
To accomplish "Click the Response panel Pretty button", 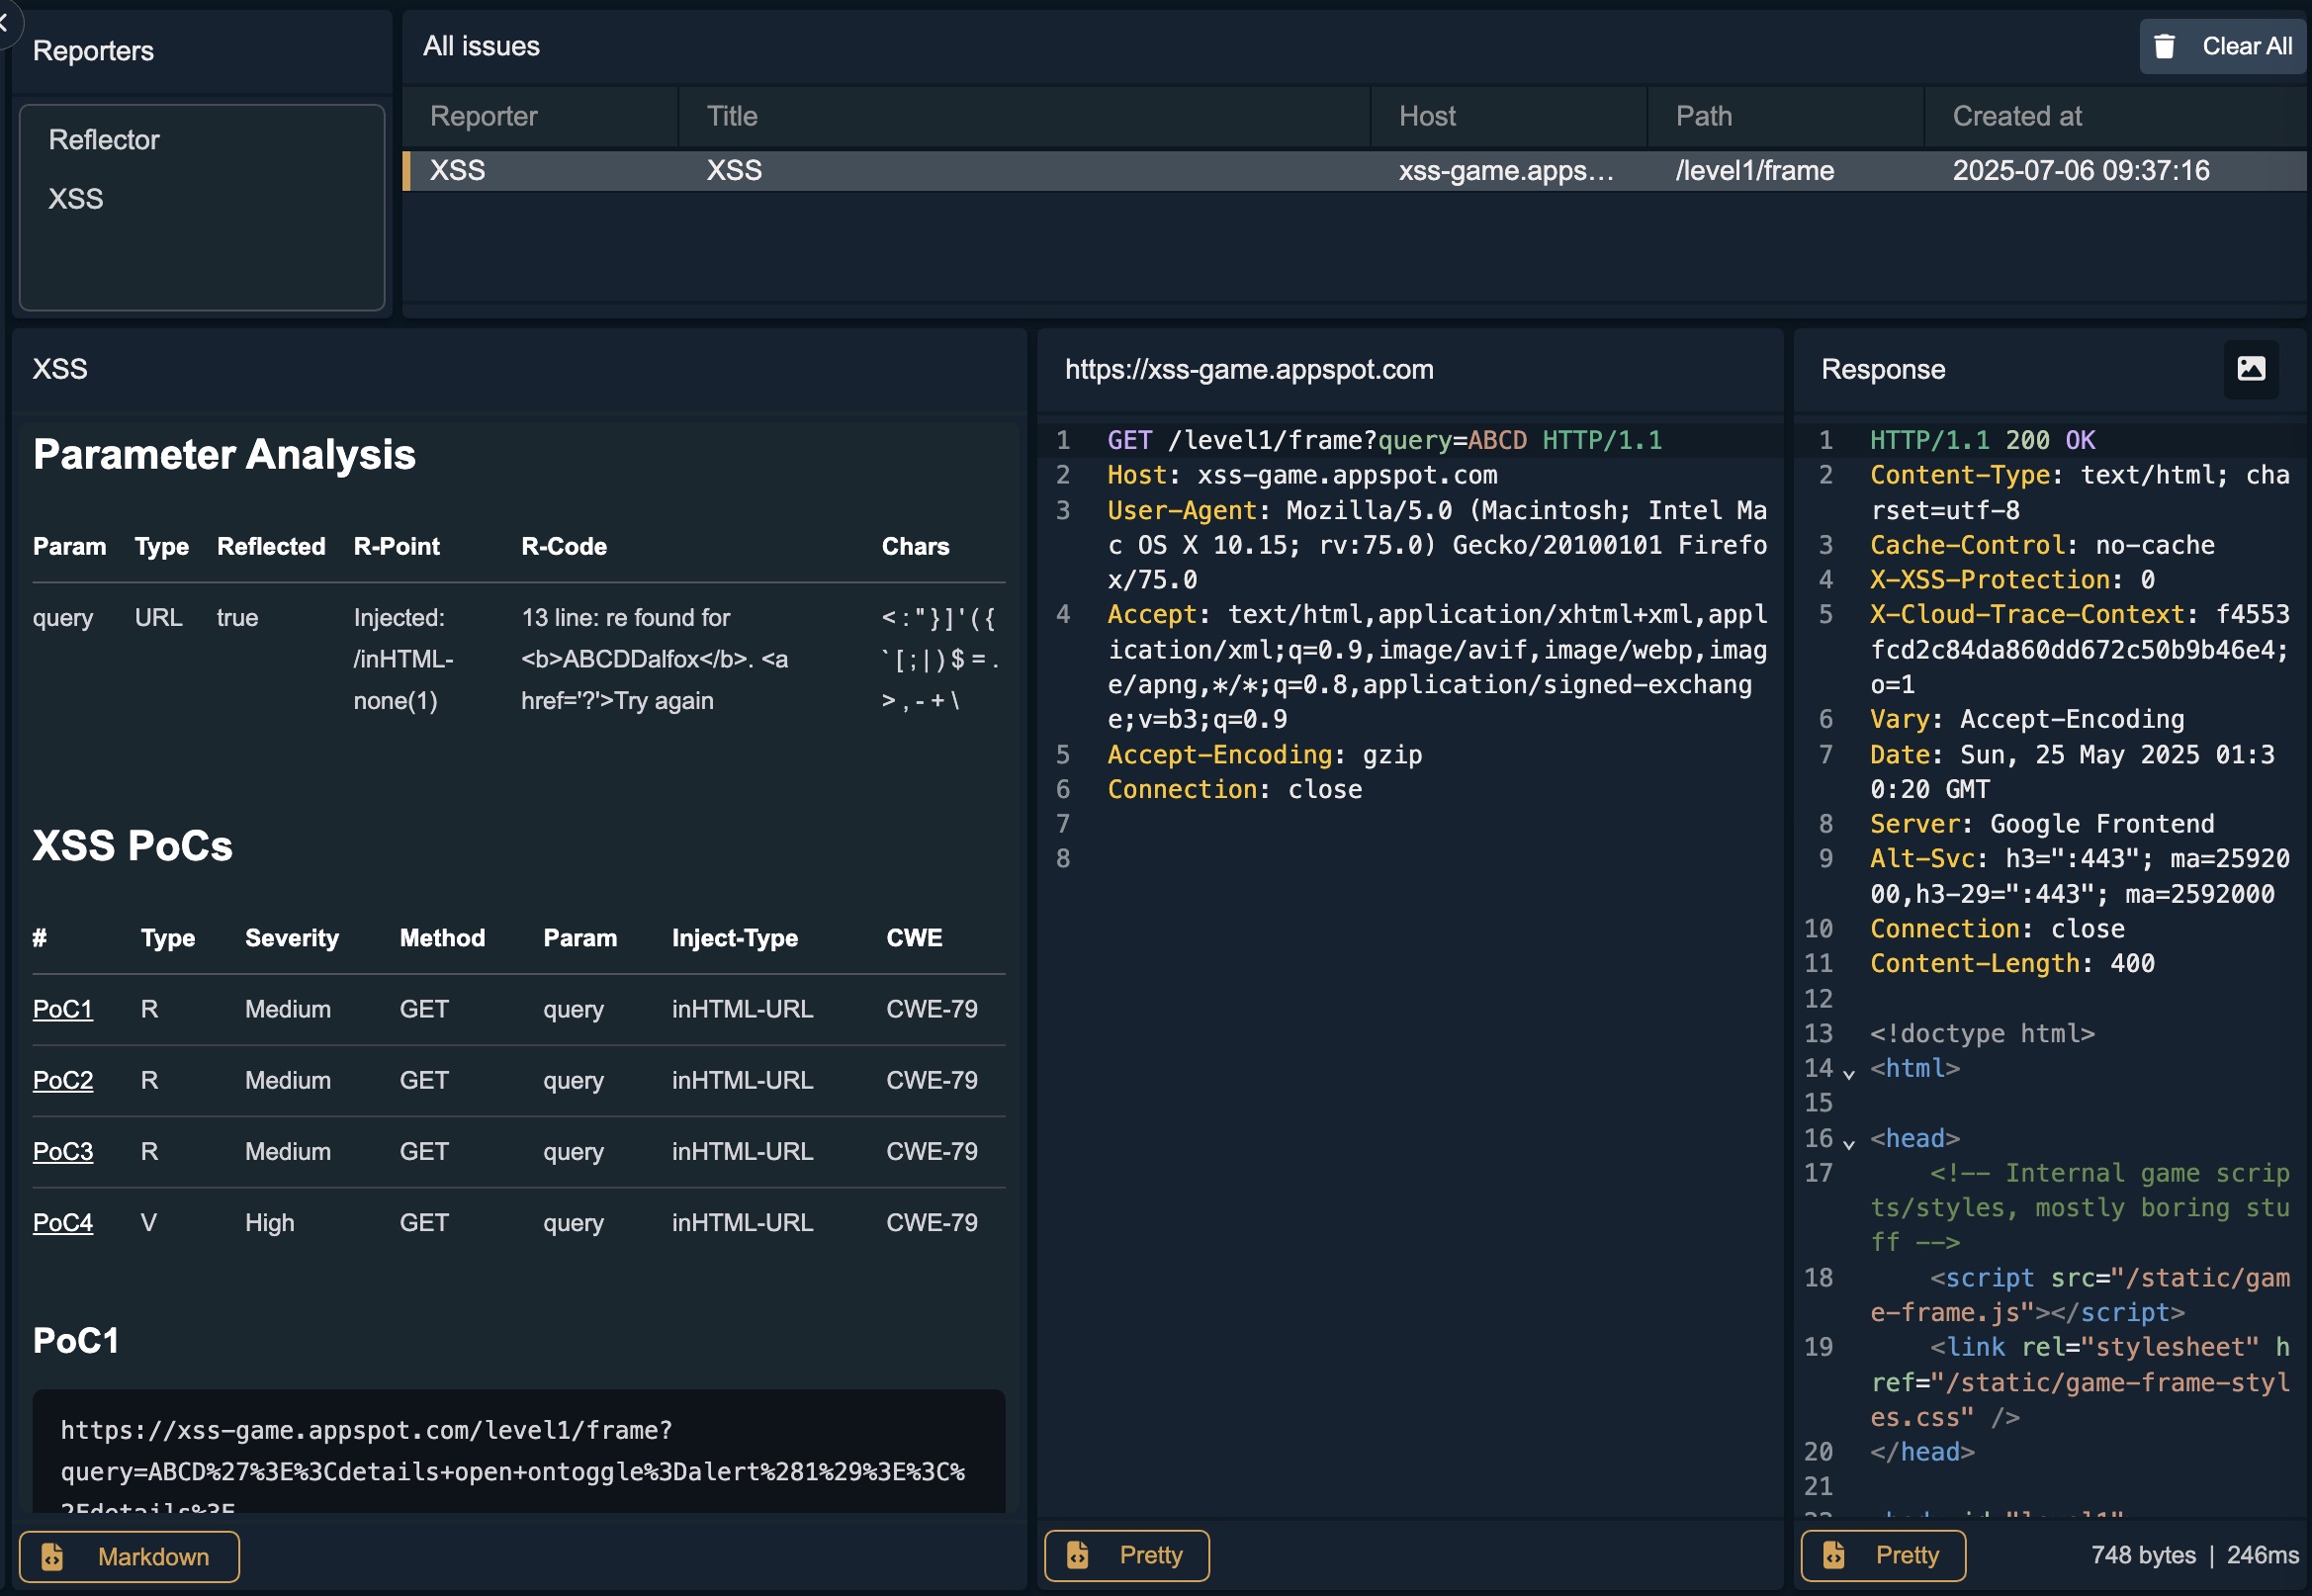I will click(x=1883, y=1555).
